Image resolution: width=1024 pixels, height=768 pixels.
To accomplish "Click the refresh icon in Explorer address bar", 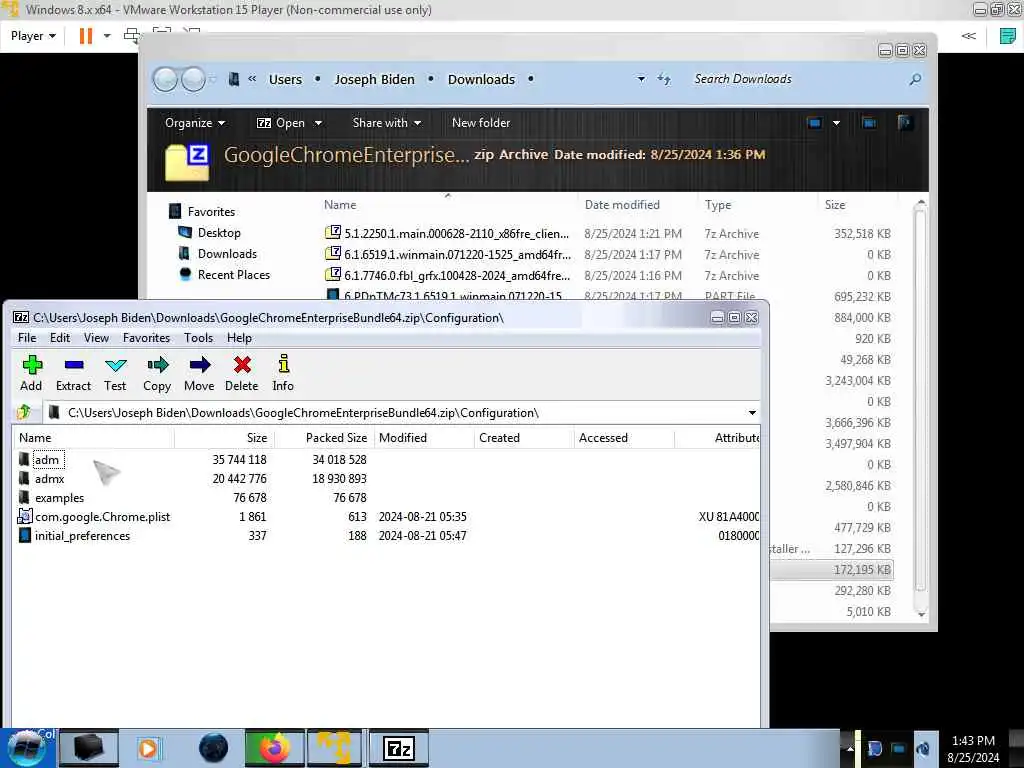I will coord(664,79).
